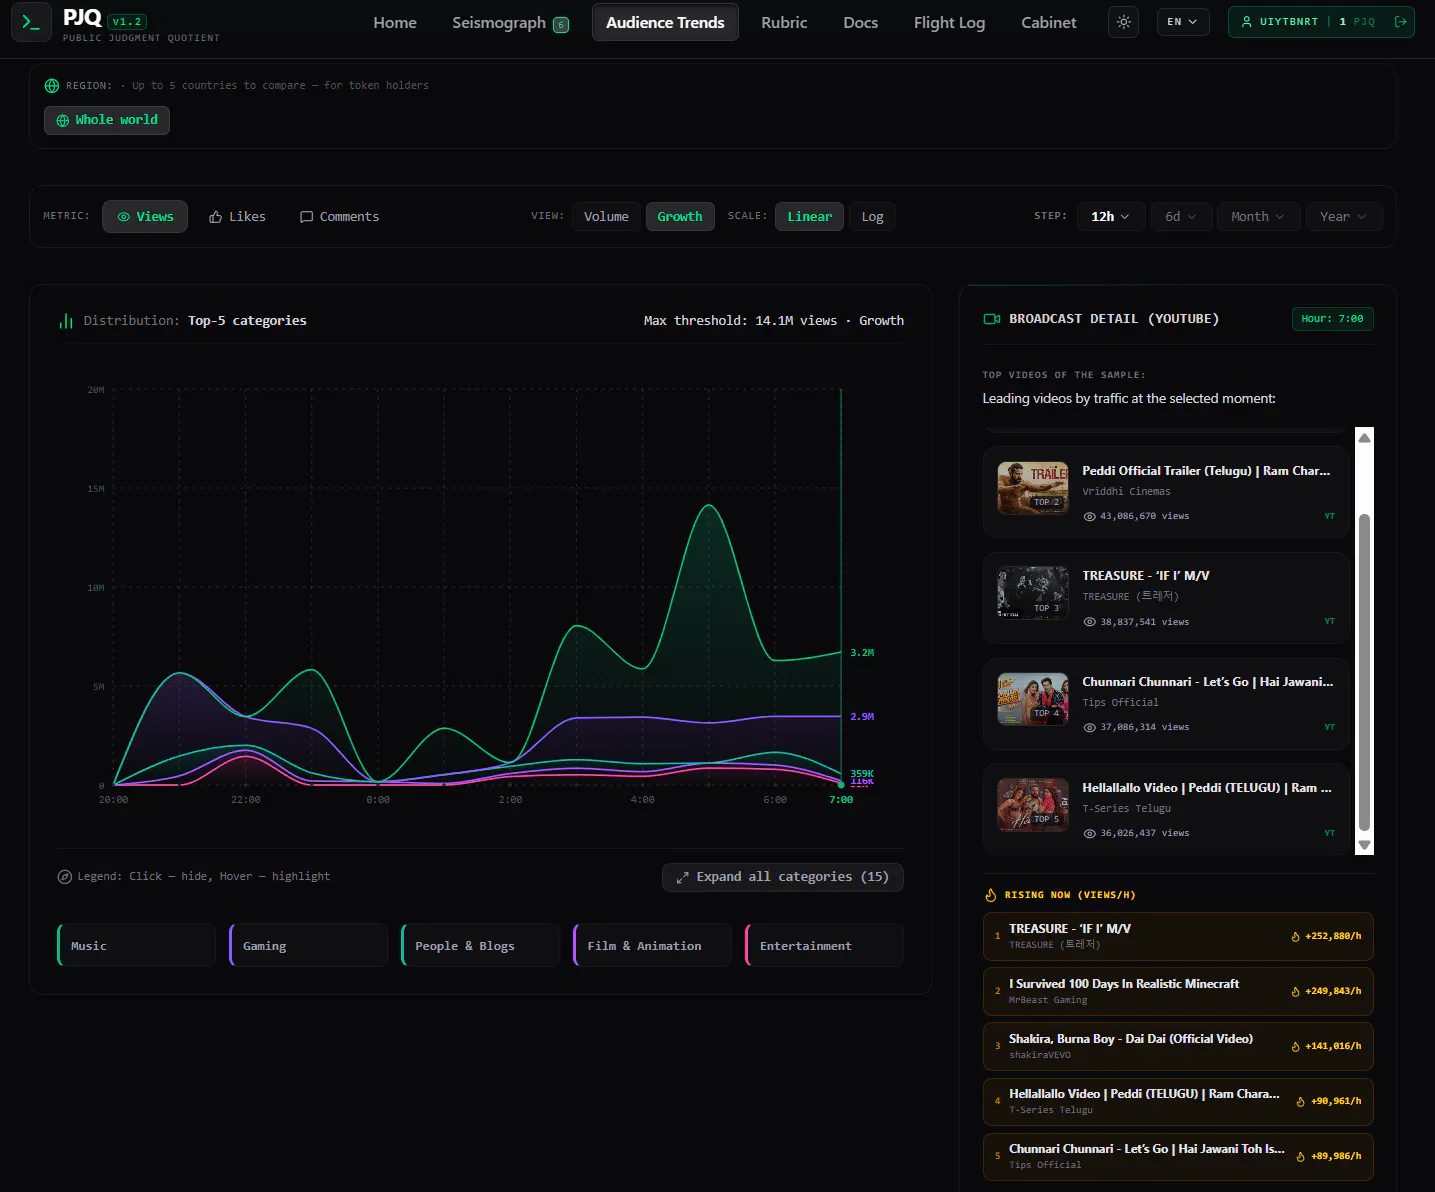Open Hellallallo Video top 5 thumbnail
Screen dimensions: 1435x1192
click(x=1033, y=805)
